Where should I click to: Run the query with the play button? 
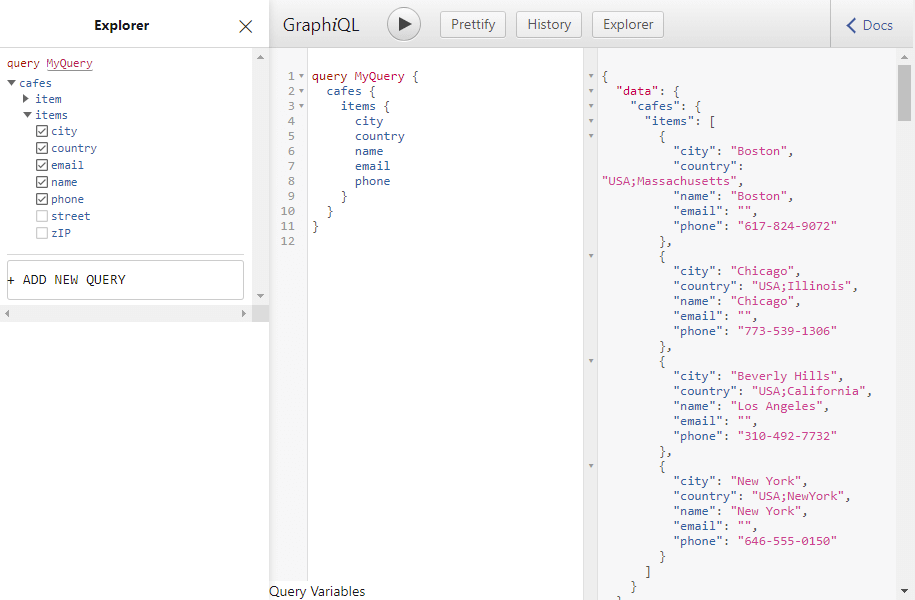(404, 25)
